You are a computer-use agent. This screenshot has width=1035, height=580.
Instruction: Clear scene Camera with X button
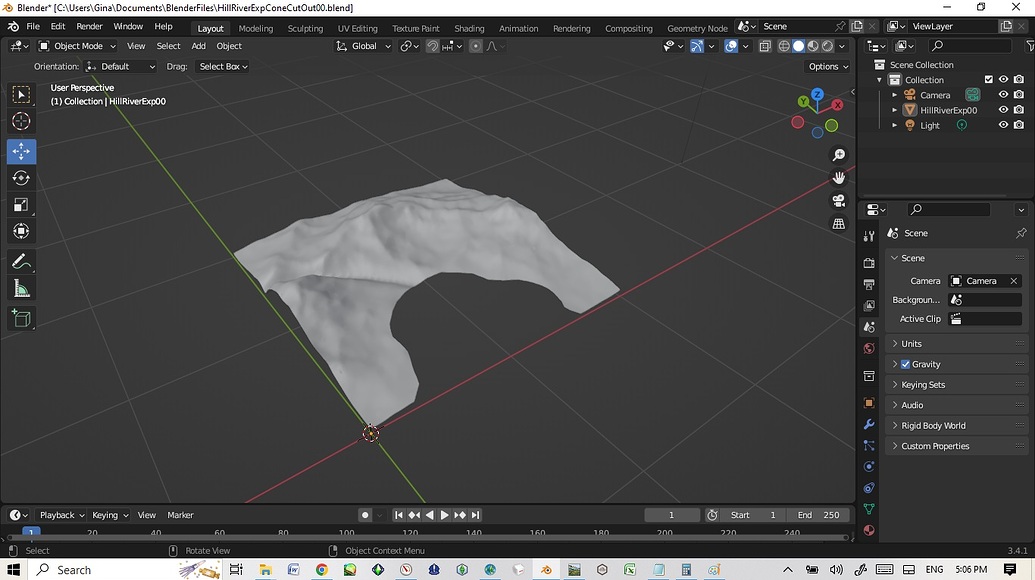pyautogui.click(x=1014, y=281)
